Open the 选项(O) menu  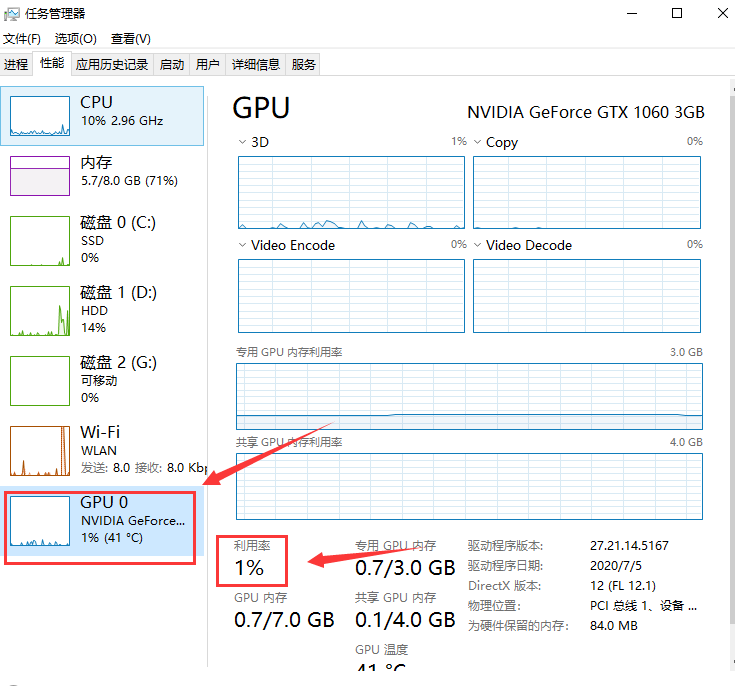75,39
